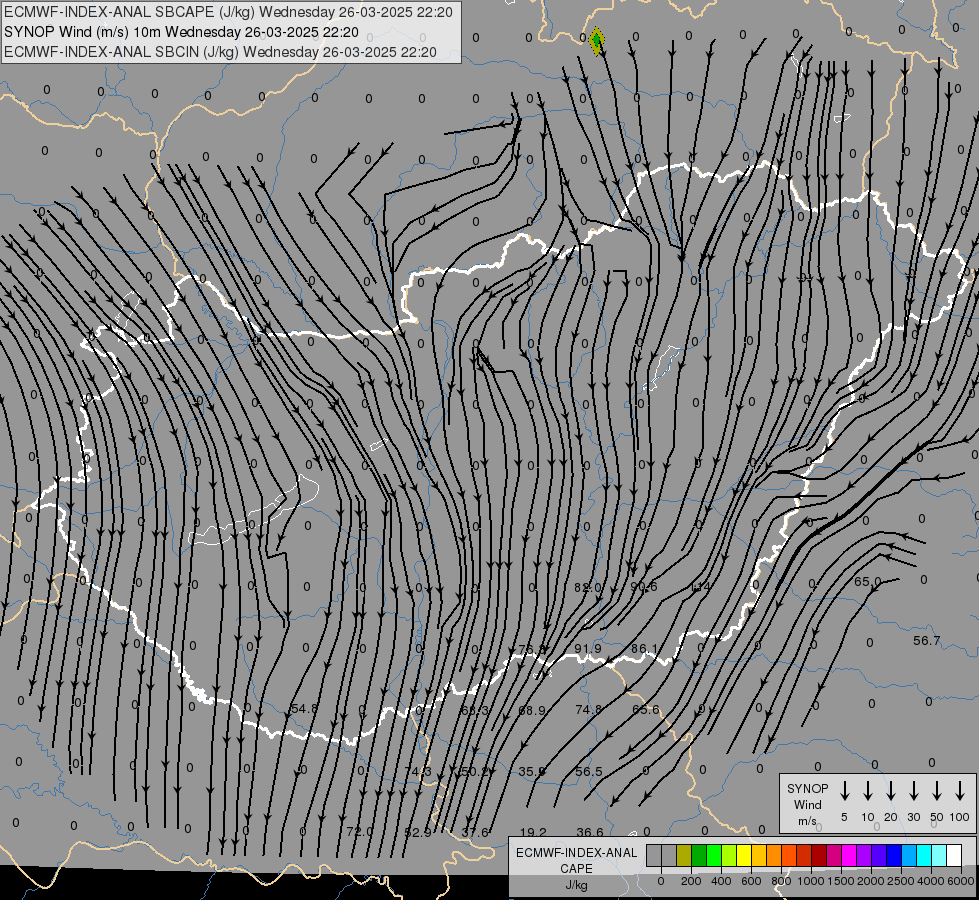Click the 91.9 value on the map
Viewport: 979px width, 900px height.
tap(588, 648)
